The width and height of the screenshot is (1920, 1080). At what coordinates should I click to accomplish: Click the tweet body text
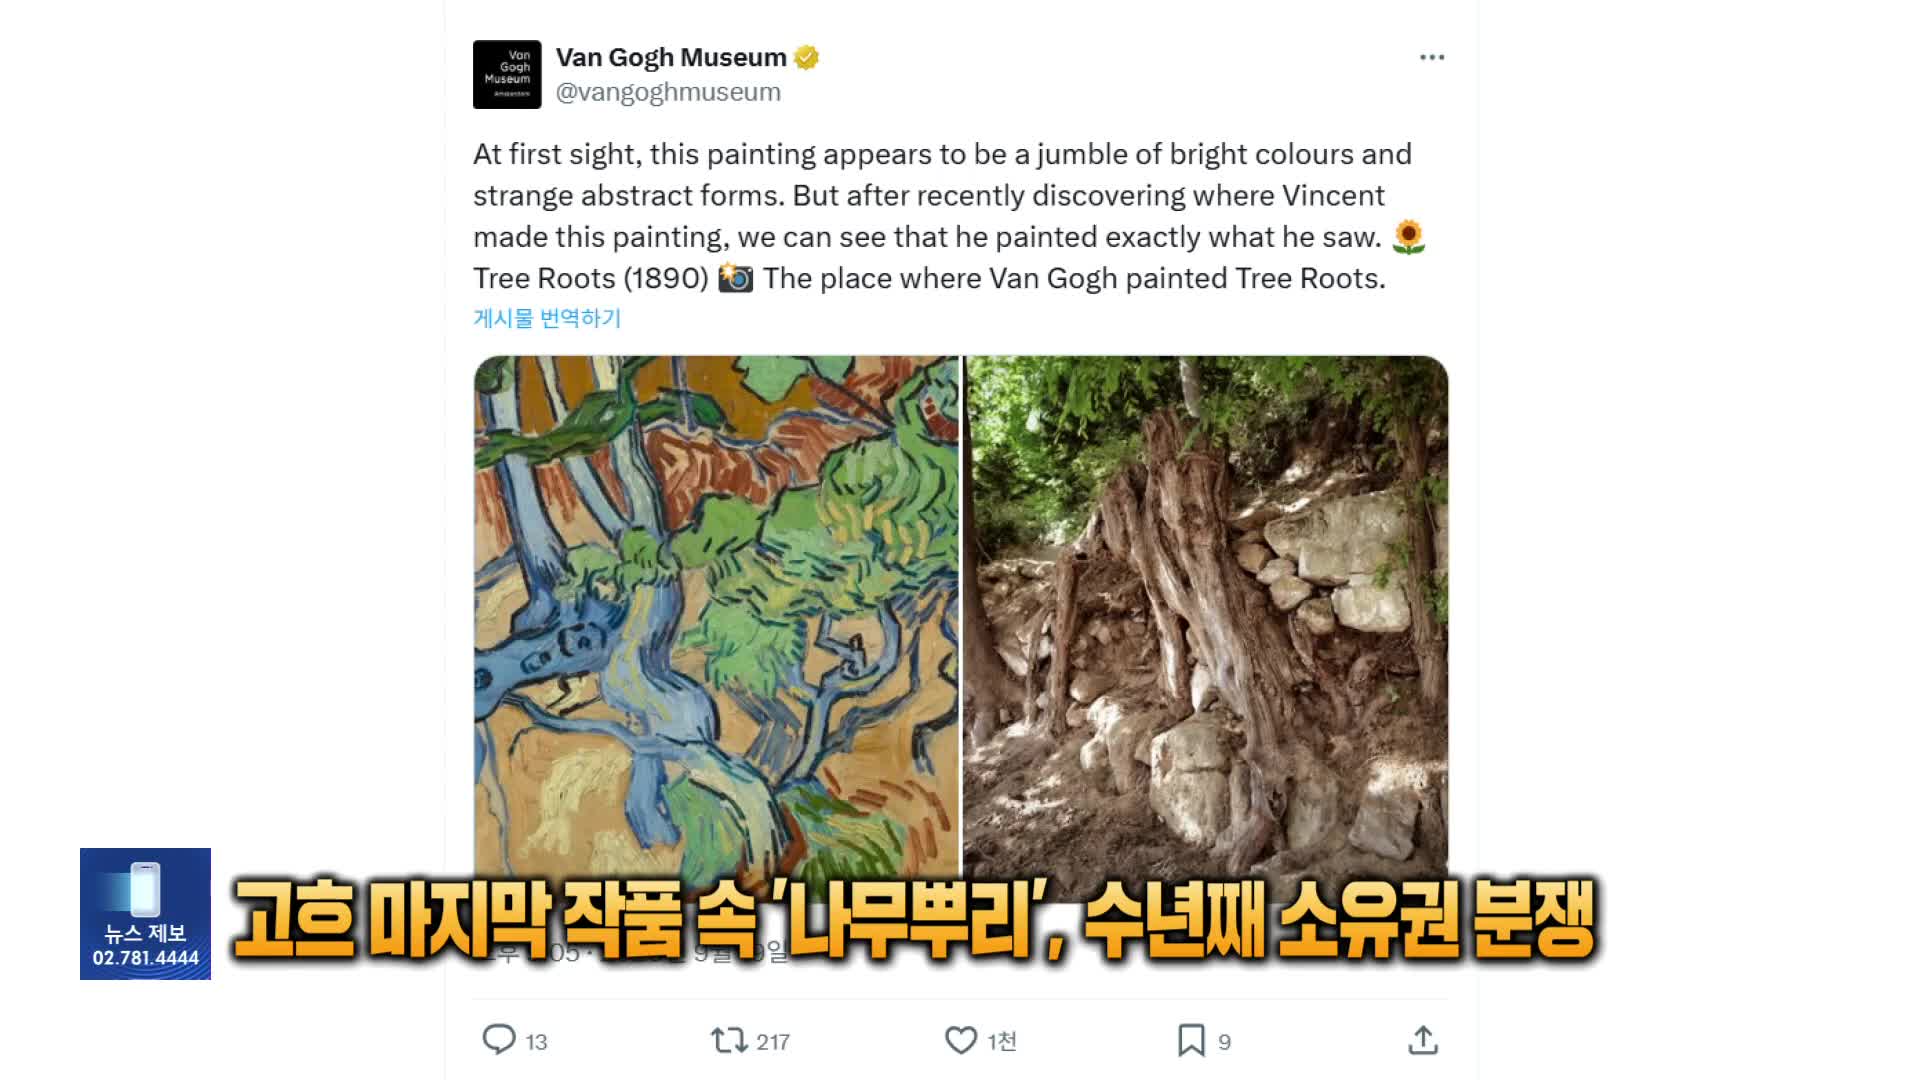point(949,216)
